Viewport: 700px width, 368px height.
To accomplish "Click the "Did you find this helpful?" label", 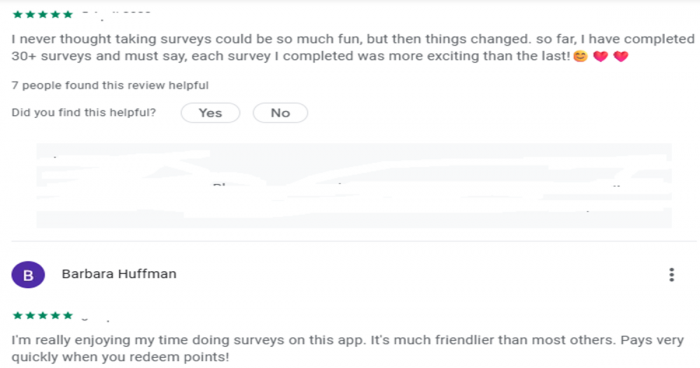I will click(x=83, y=112).
